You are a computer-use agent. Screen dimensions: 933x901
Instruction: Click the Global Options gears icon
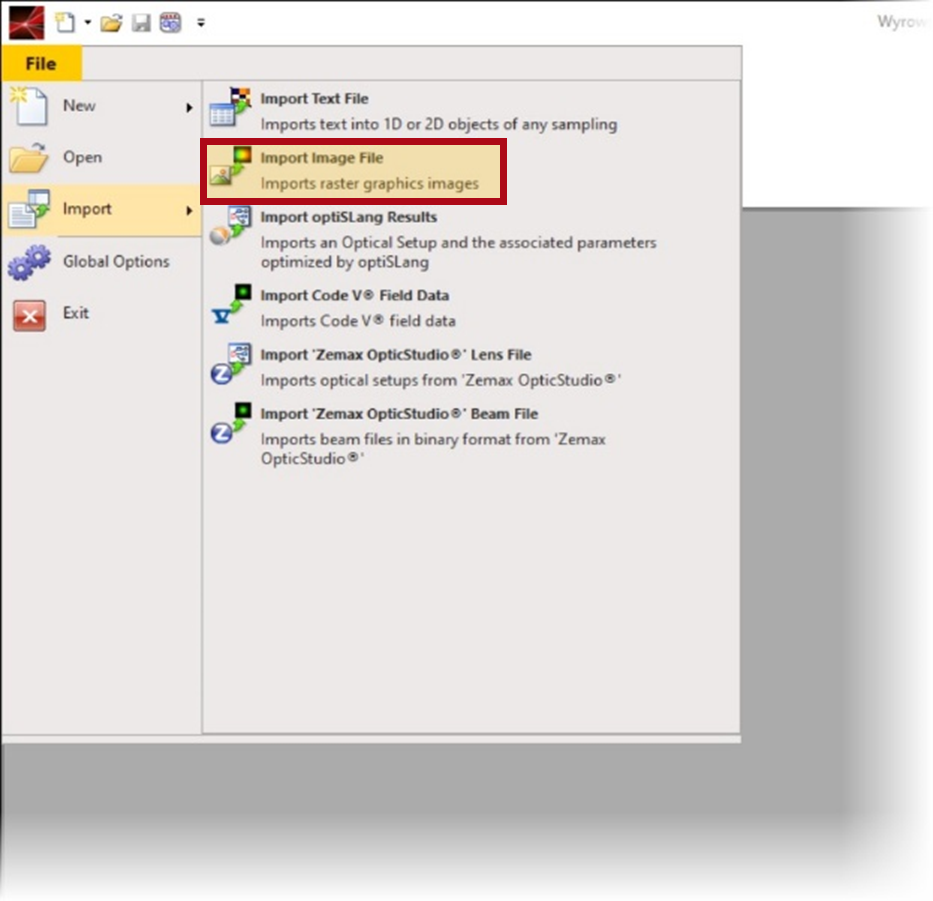coord(29,262)
